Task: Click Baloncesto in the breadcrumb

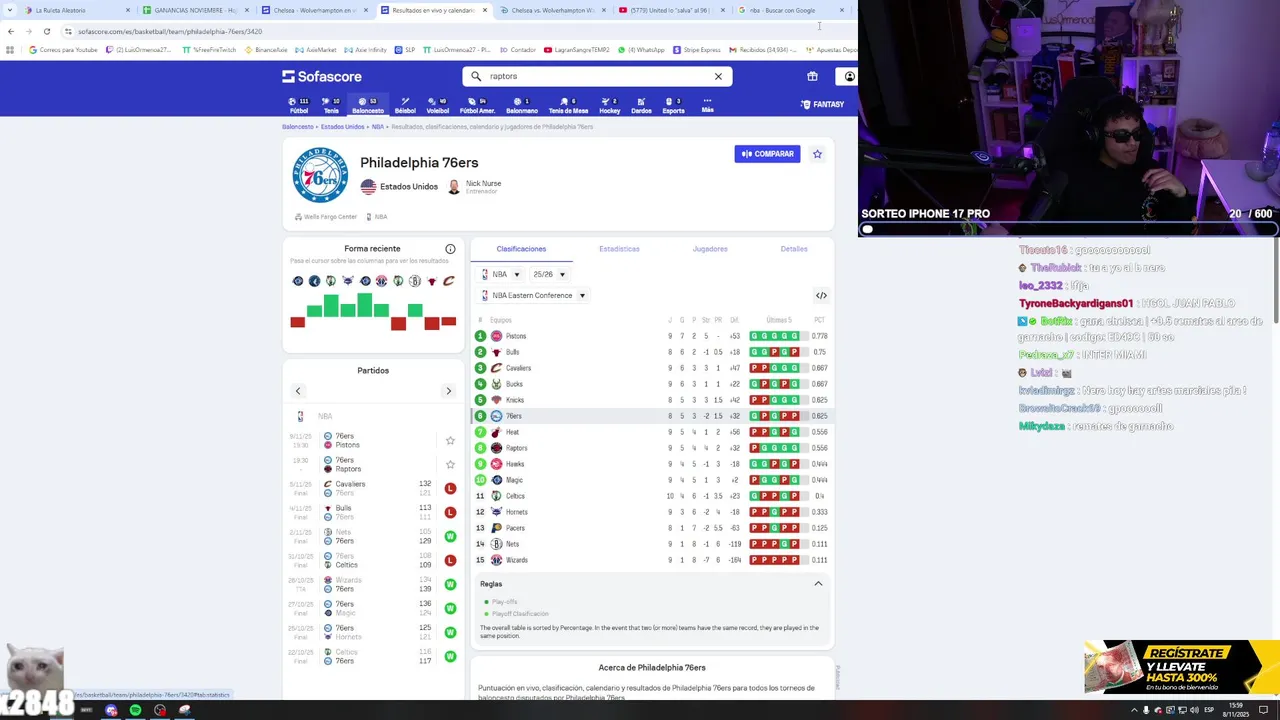Action: point(297,127)
